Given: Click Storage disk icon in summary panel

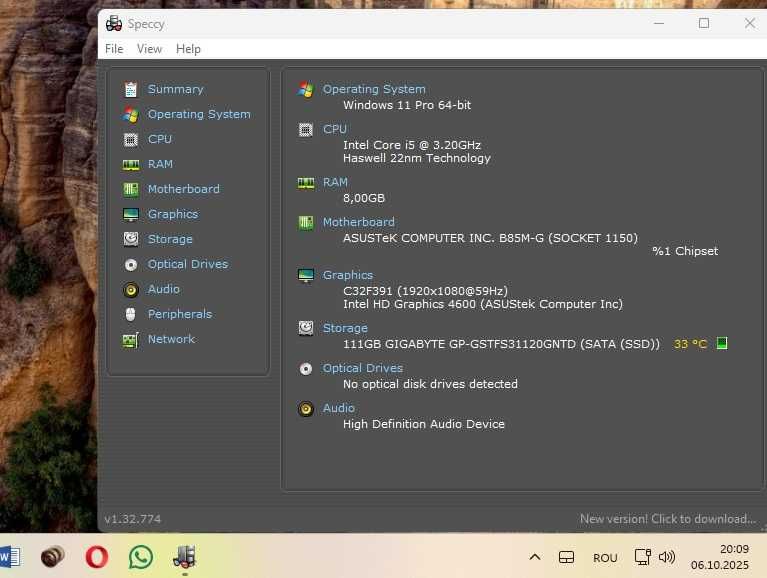Looking at the screenshot, I should [x=306, y=328].
